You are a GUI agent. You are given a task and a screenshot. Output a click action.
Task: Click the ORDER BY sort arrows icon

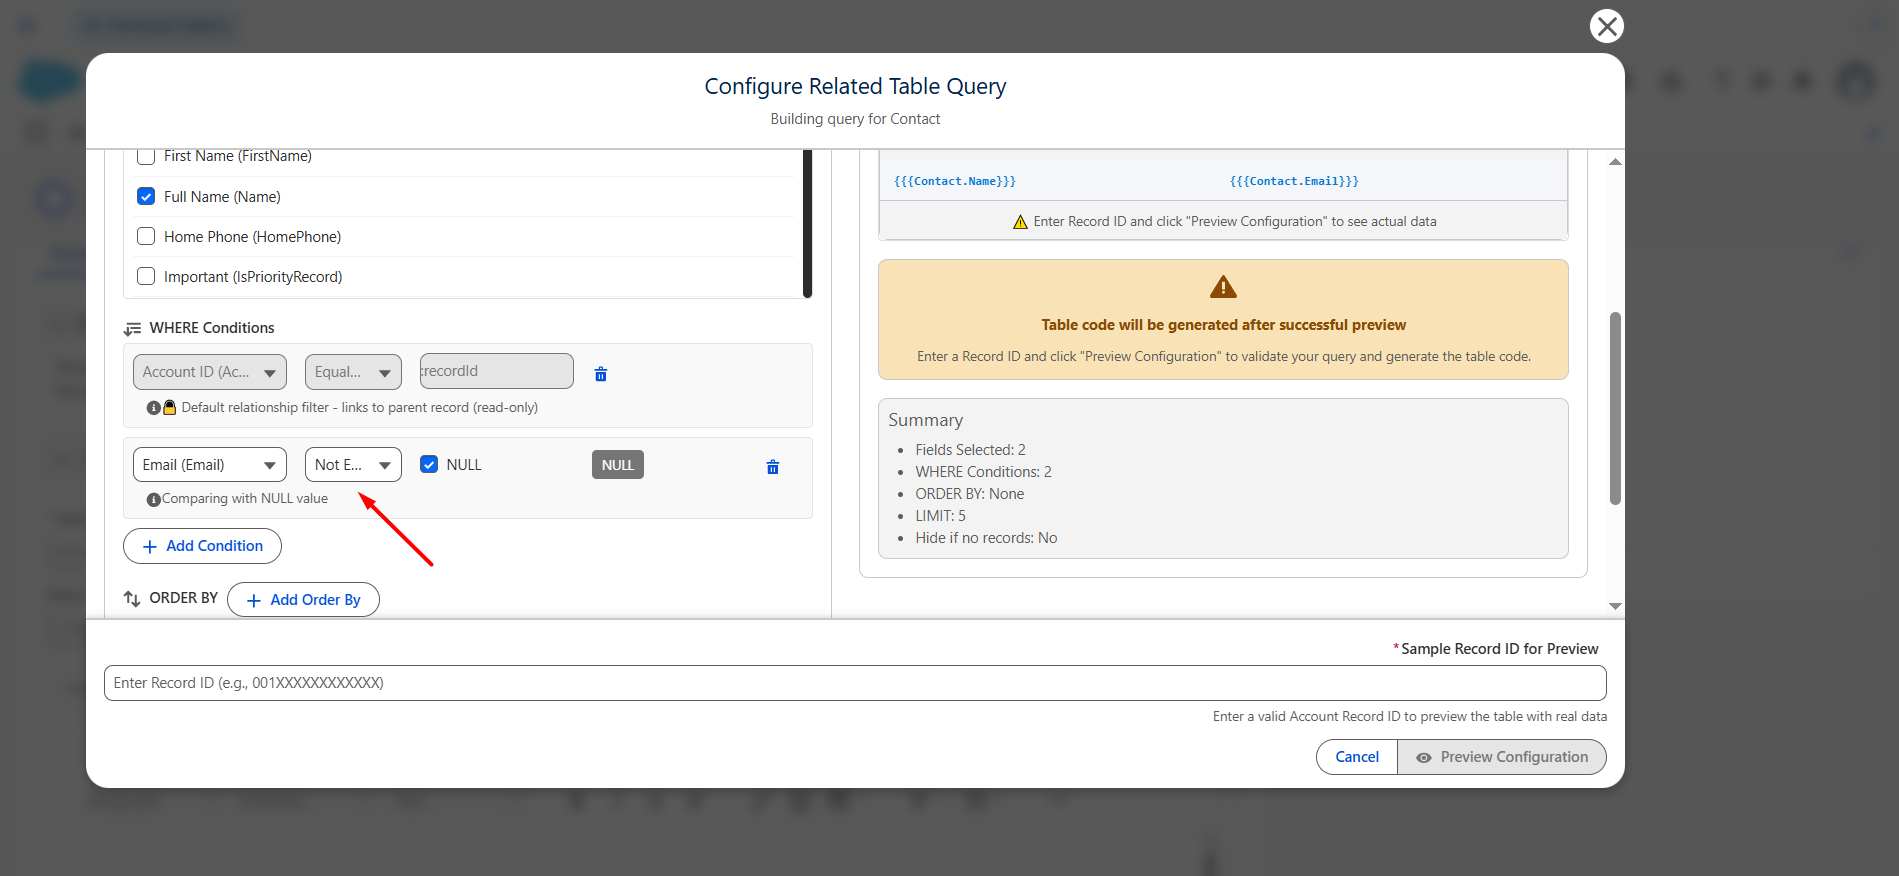click(132, 599)
